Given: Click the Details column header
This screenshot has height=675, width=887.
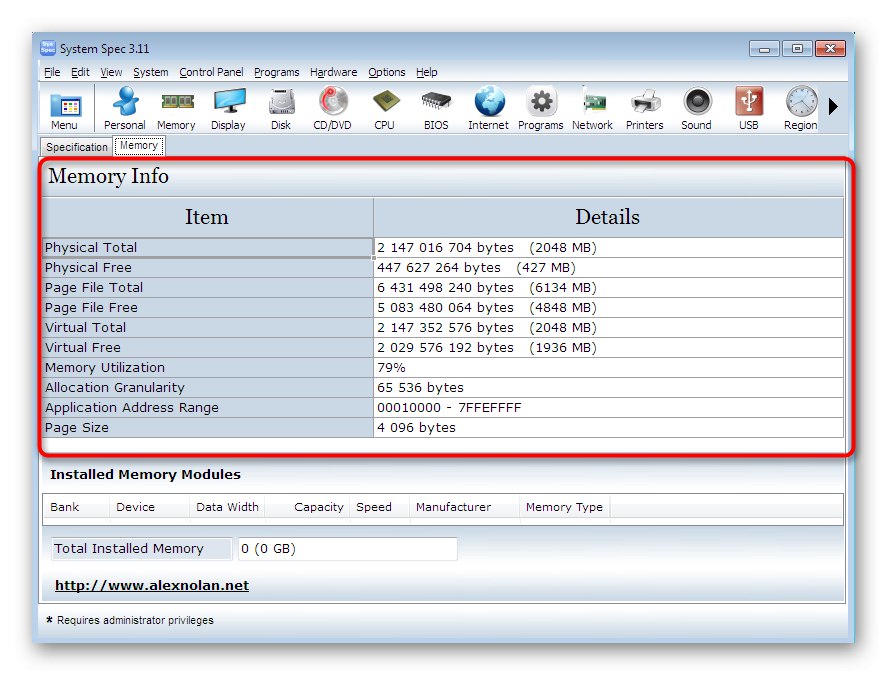Looking at the screenshot, I should pyautogui.click(x=608, y=217).
